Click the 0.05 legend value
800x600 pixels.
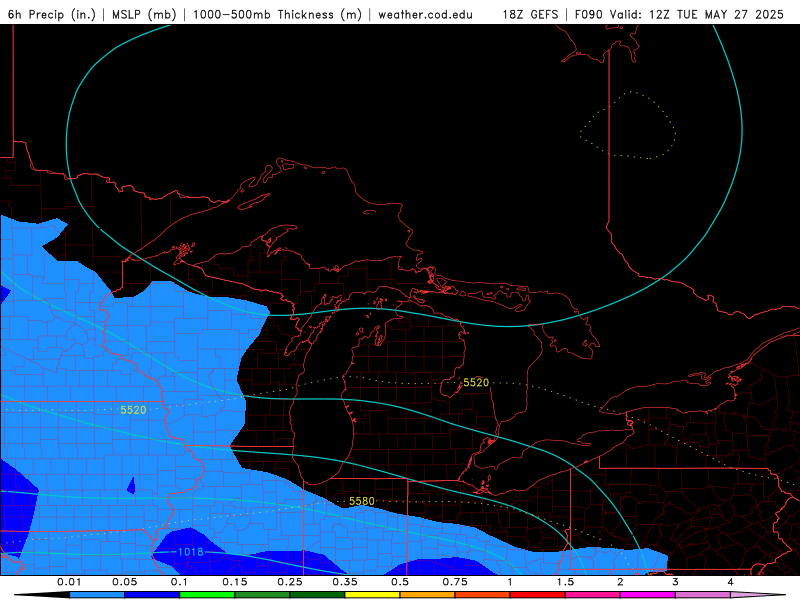124,582
